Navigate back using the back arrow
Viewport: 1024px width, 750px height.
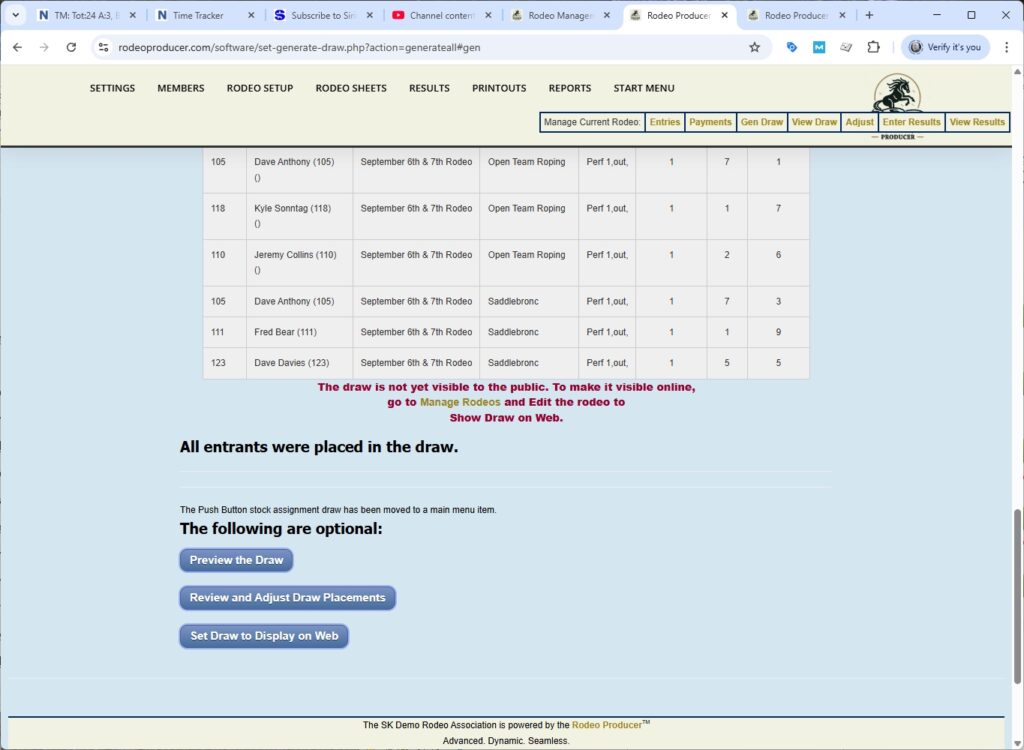click(x=17, y=46)
